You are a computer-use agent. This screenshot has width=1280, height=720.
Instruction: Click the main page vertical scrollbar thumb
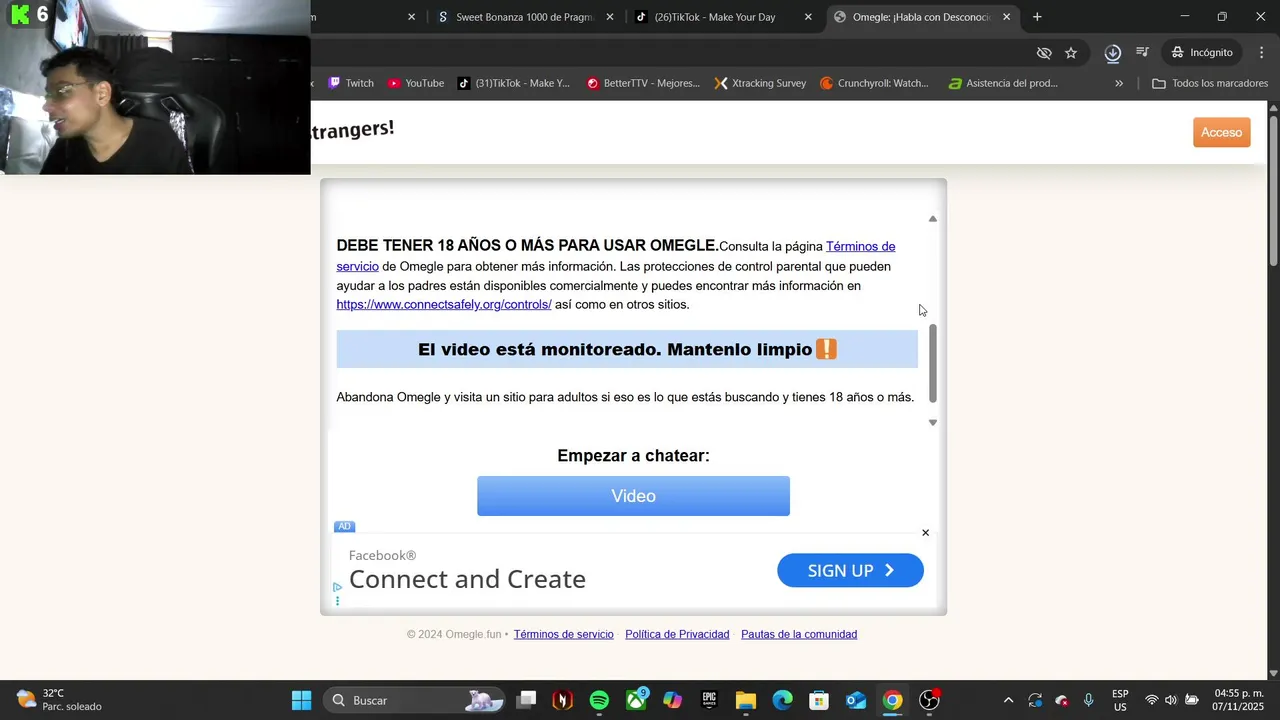[x=1273, y=190]
